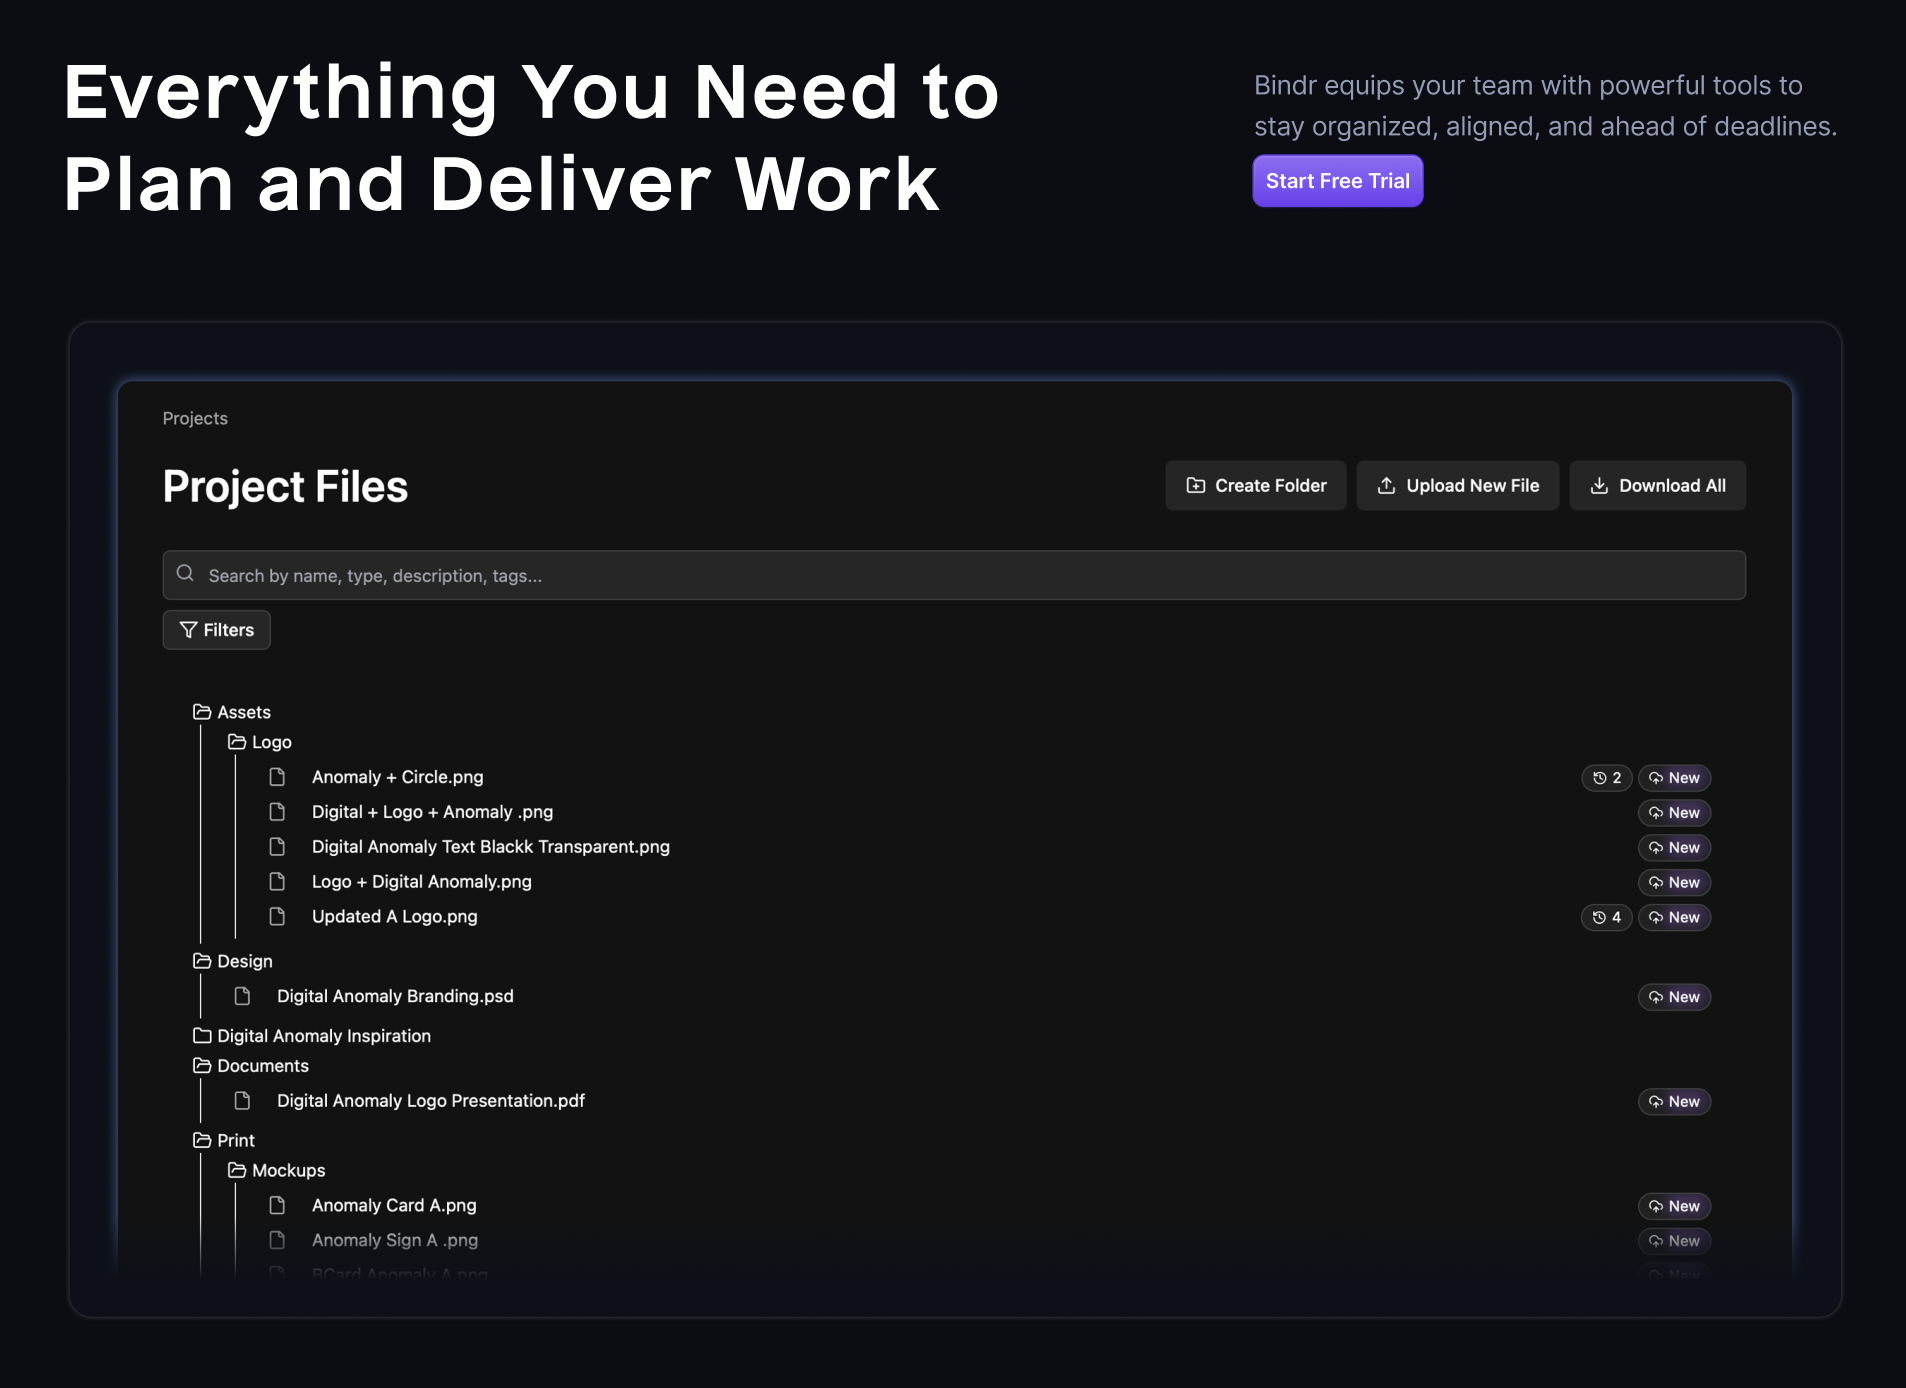
Task: Click the Create Folder button
Action: tap(1256, 485)
